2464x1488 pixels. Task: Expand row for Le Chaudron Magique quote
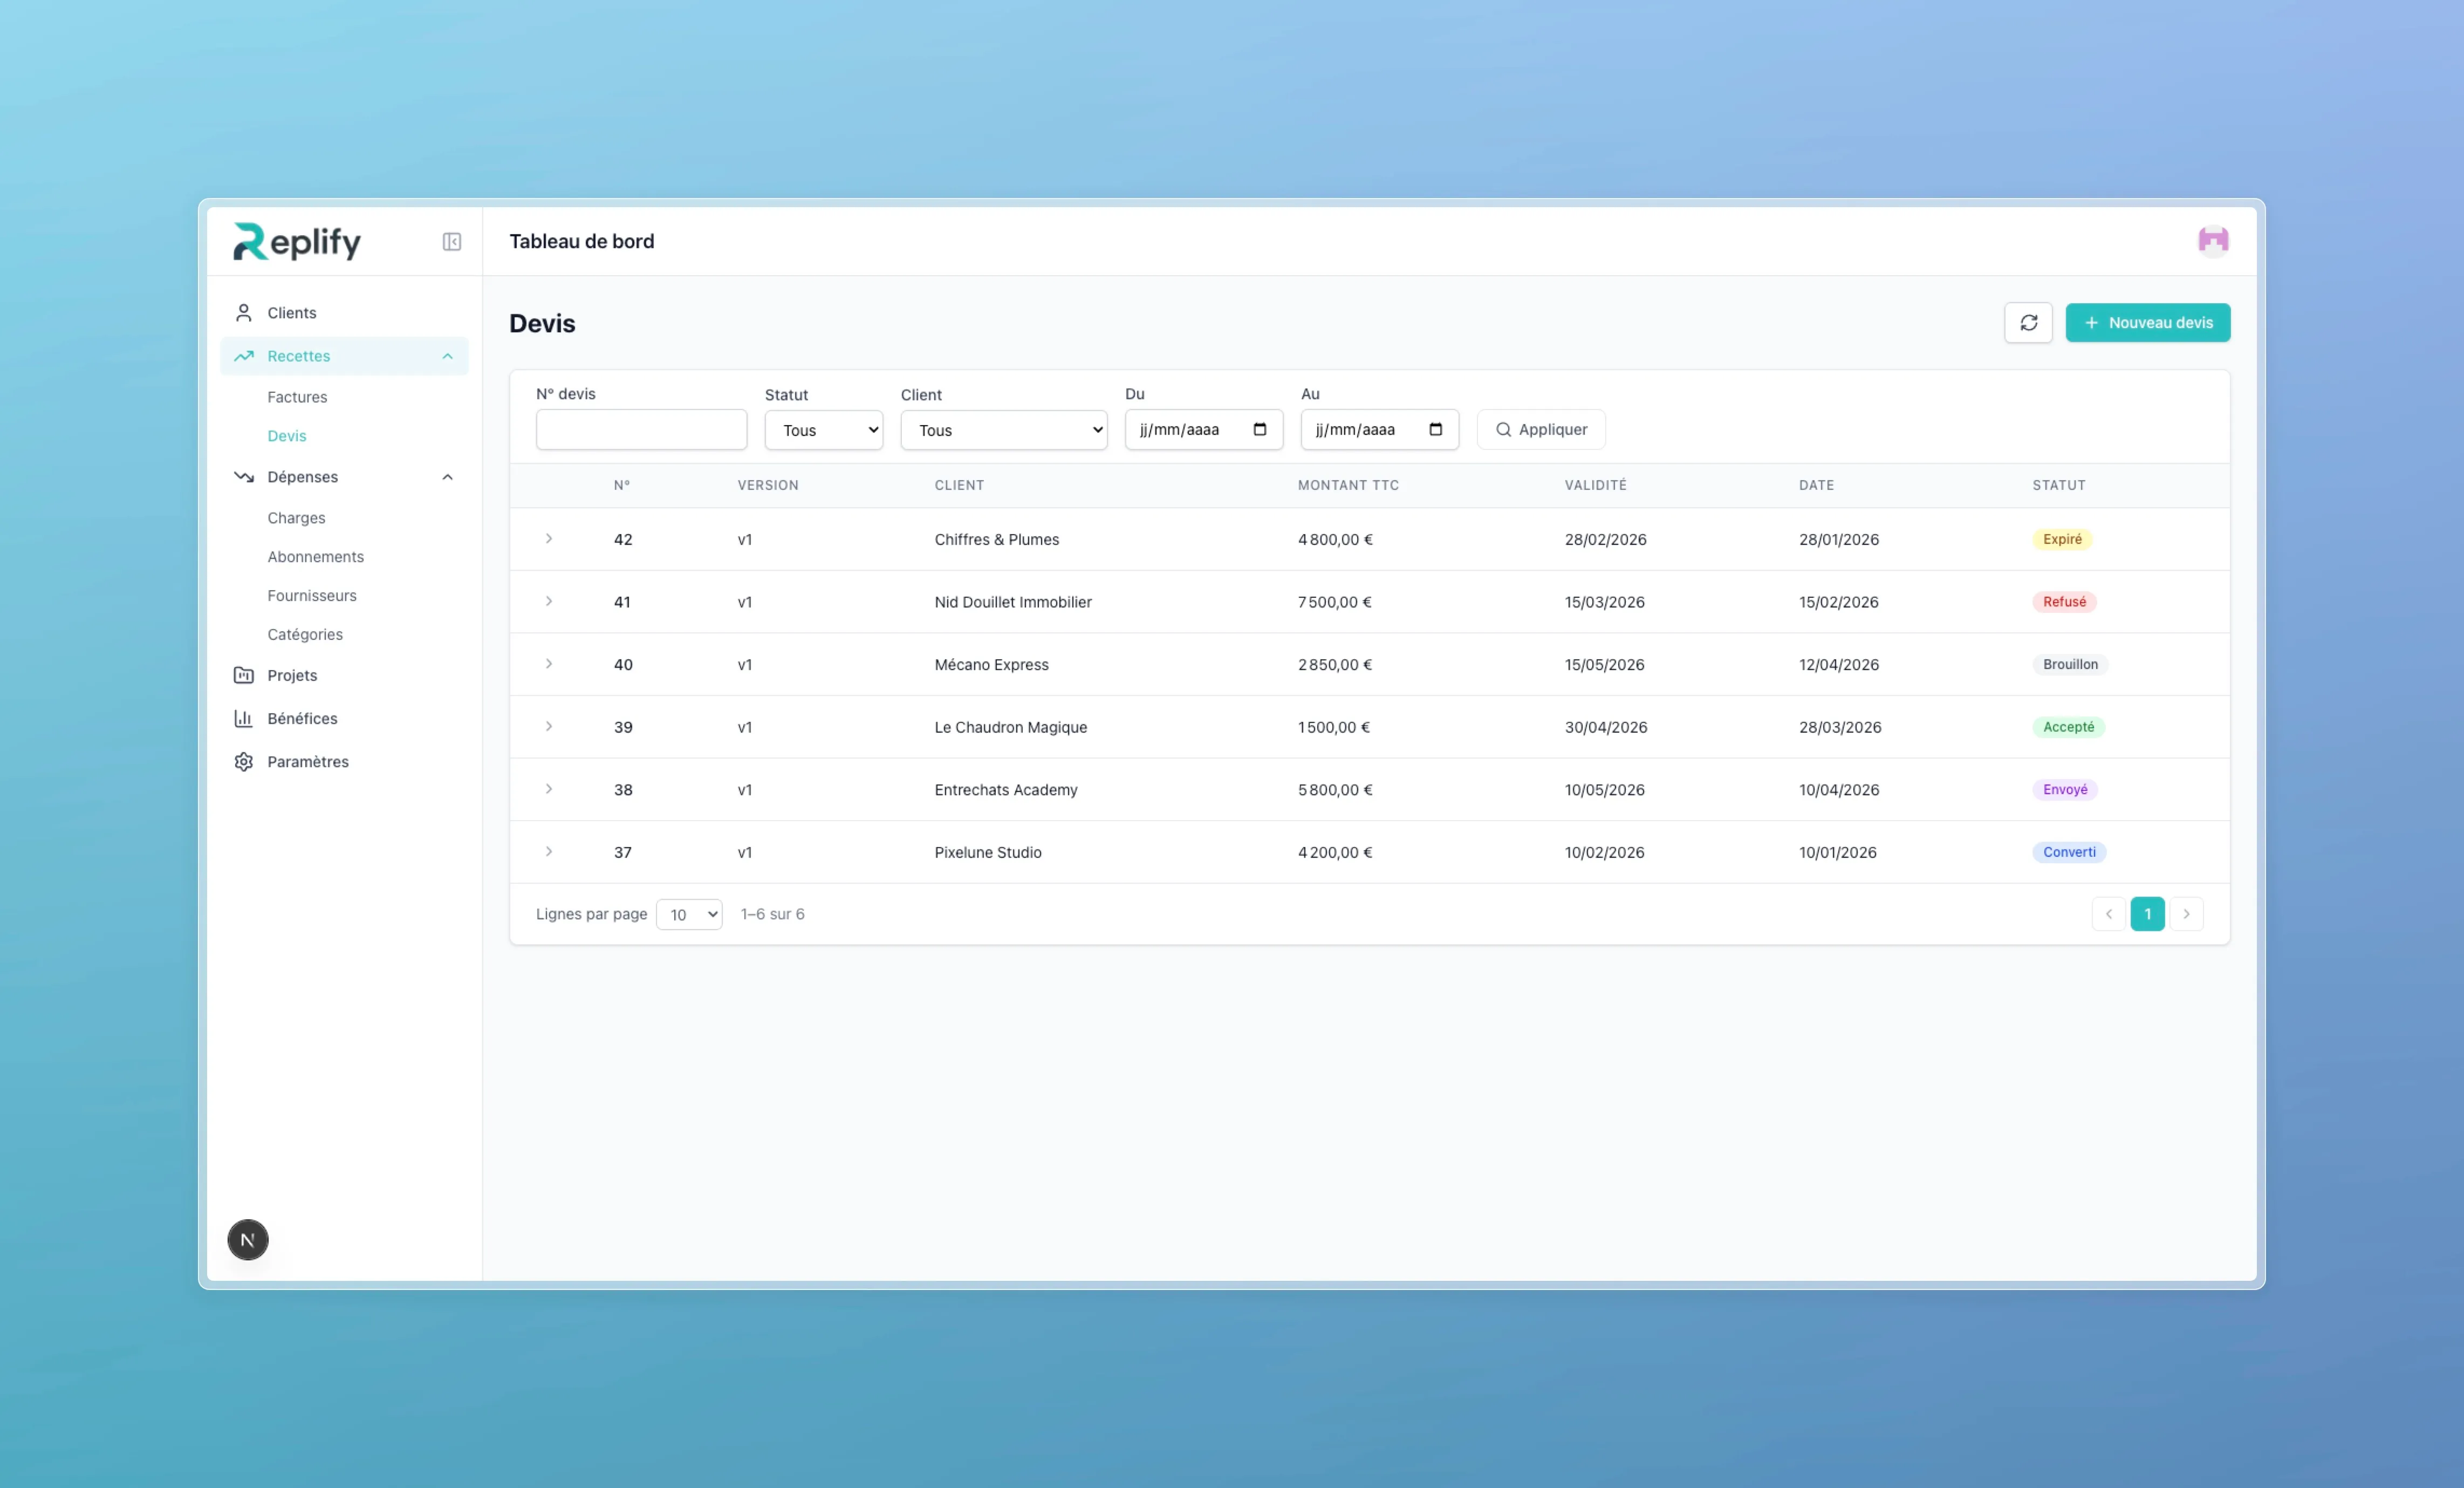[x=548, y=726]
